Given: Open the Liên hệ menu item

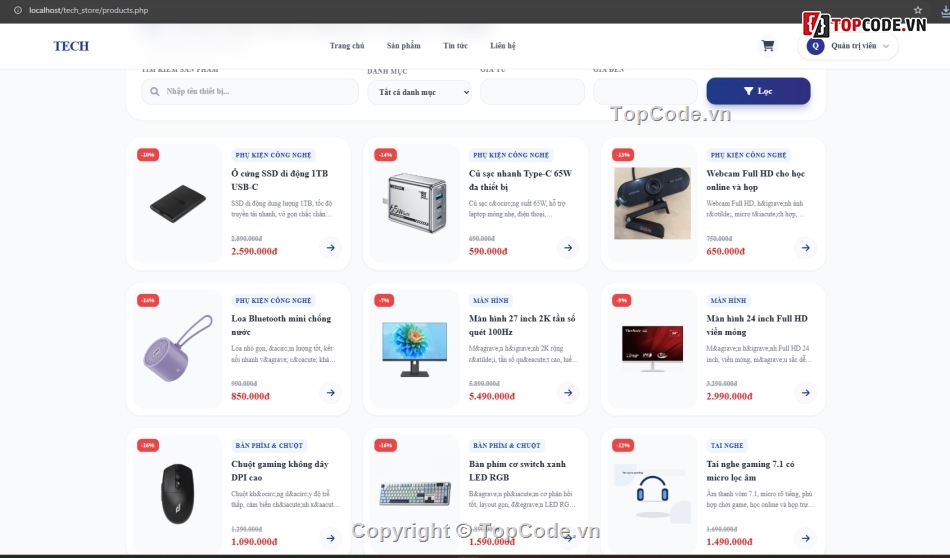Looking at the screenshot, I should point(502,45).
